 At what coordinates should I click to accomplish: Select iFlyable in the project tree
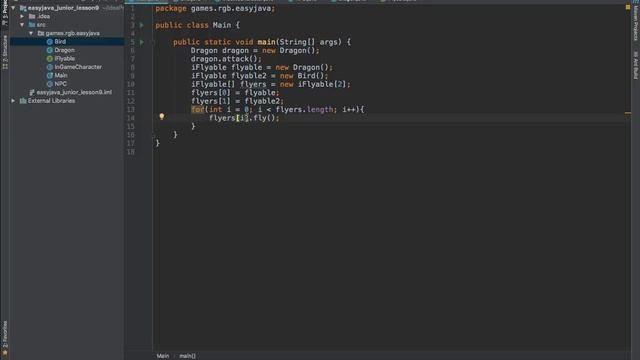coord(64,58)
